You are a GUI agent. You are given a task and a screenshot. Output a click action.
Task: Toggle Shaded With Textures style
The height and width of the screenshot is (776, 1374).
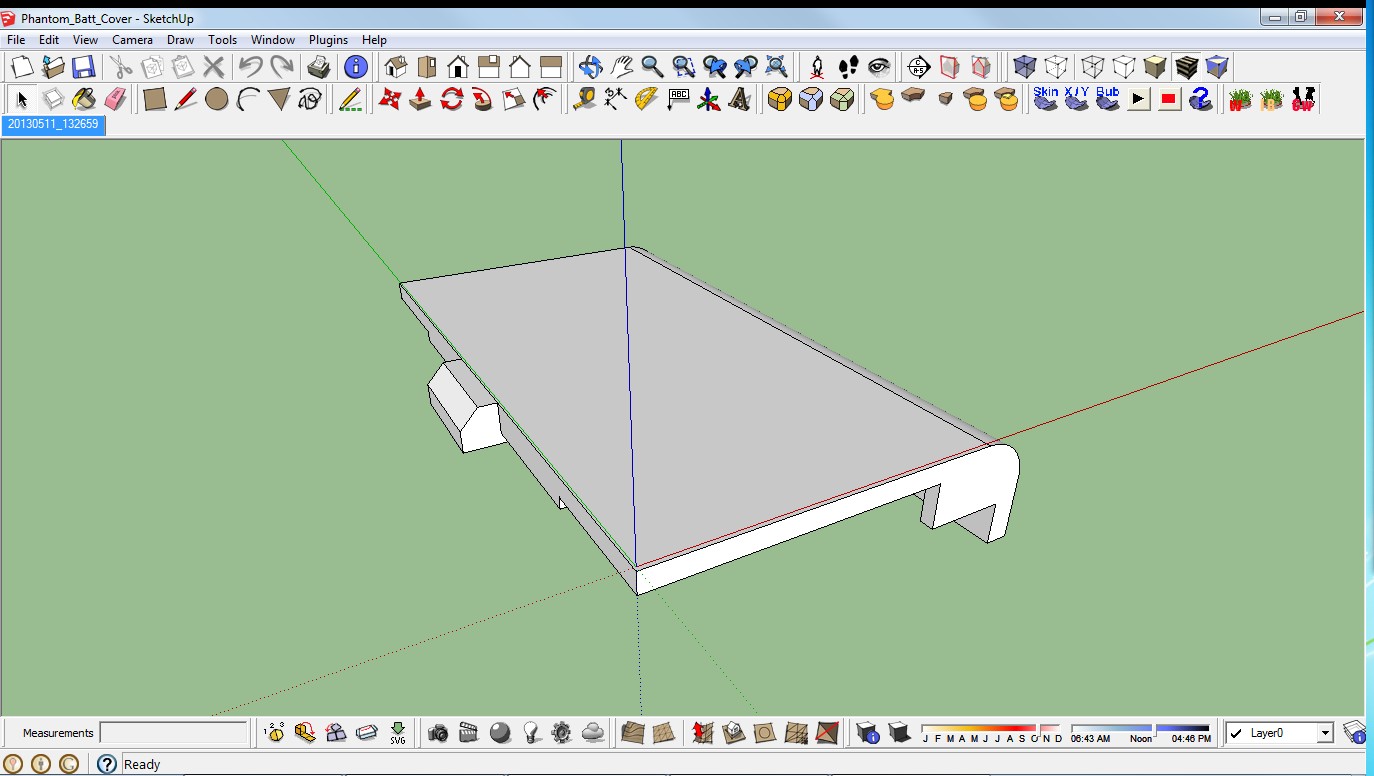pos(1186,67)
